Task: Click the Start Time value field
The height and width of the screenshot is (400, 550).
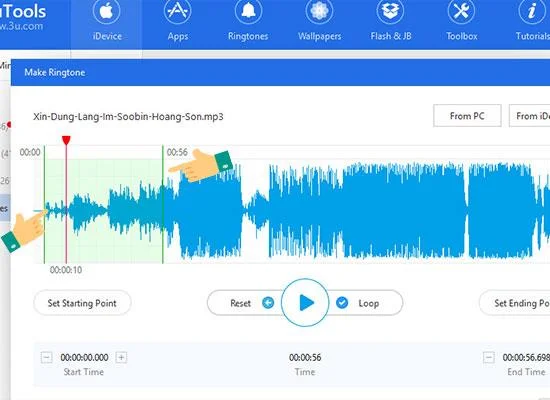Action: click(x=84, y=358)
